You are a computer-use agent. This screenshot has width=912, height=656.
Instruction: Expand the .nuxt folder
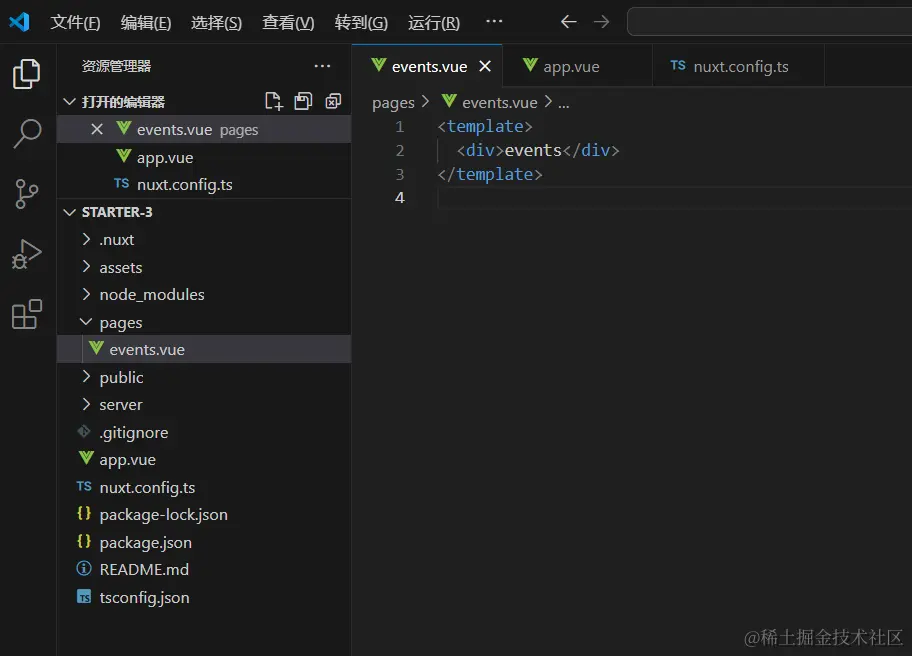click(204, 240)
